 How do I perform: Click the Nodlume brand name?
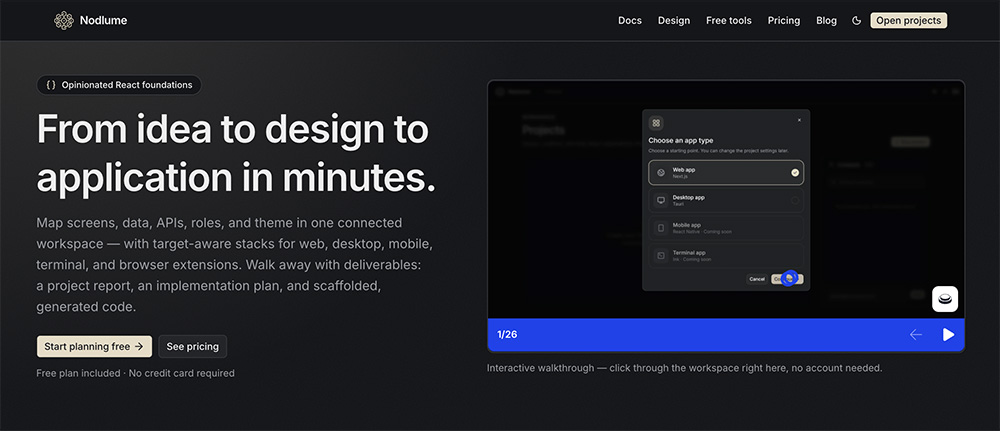[x=103, y=20]
